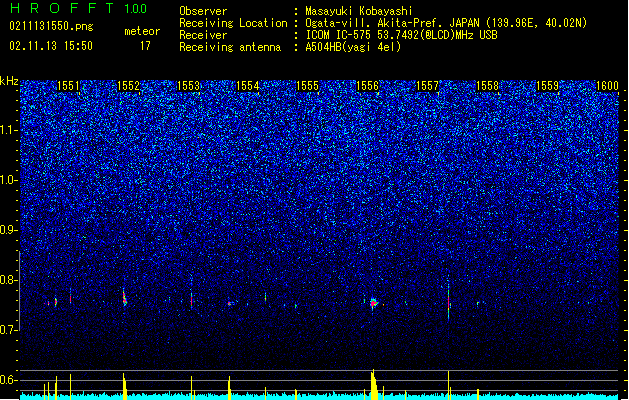Click the 0.6 kHz frequency axis label
Image resolution: width=629 pixels, height=400 pixels.
point(9,380)
